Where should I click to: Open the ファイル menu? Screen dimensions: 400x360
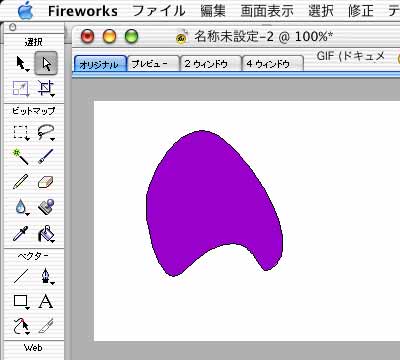click(x=159, y=11)
